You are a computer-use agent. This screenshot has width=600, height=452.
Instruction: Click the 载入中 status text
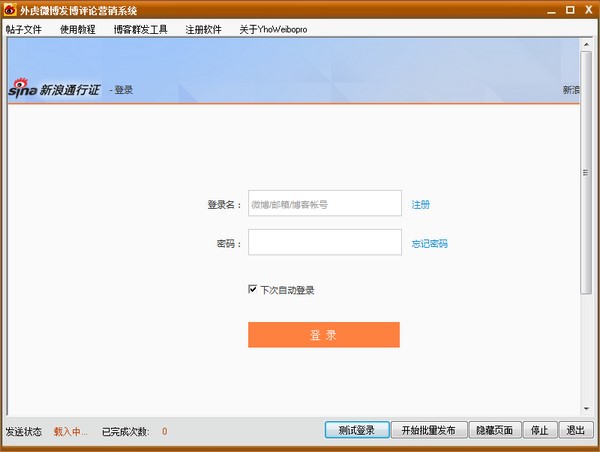pyautogui.click(x=70, y=432)
